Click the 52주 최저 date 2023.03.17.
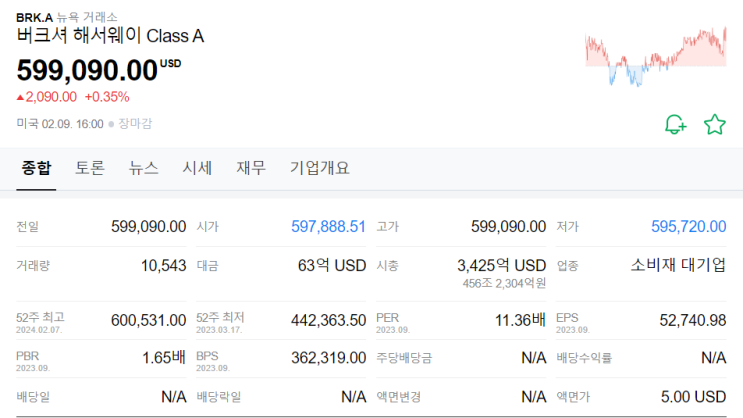 pyautogui.click(x=219, y=330)
